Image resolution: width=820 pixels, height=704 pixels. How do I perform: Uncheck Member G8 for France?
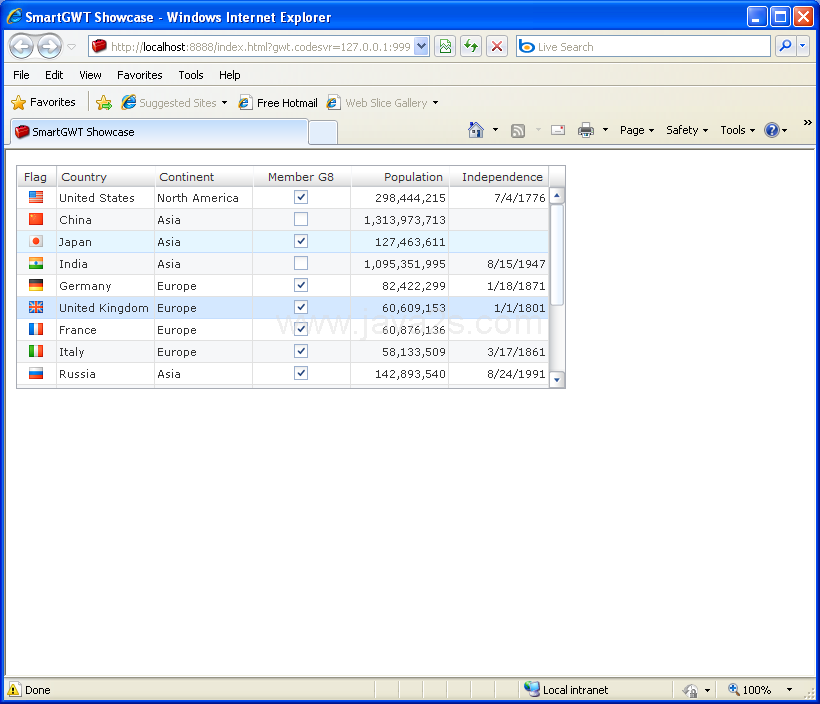click(301, 329)
